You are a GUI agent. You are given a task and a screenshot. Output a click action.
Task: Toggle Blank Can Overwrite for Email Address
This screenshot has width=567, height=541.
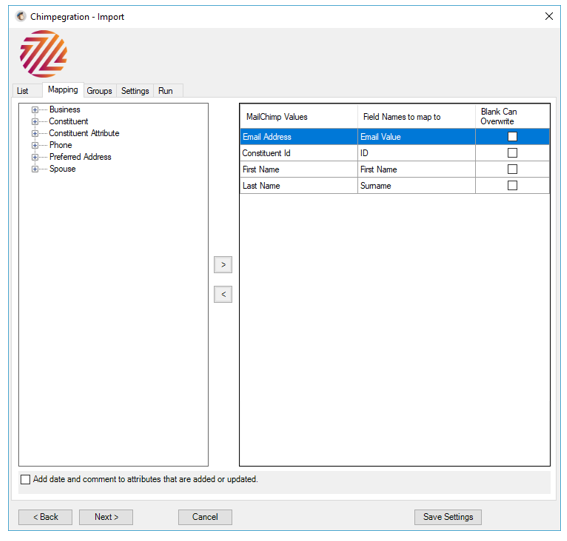512,137
